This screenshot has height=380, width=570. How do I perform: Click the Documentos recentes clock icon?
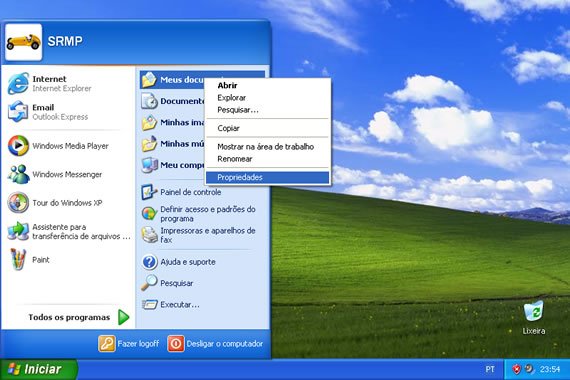pyautogui.click(x=149, y=101)
